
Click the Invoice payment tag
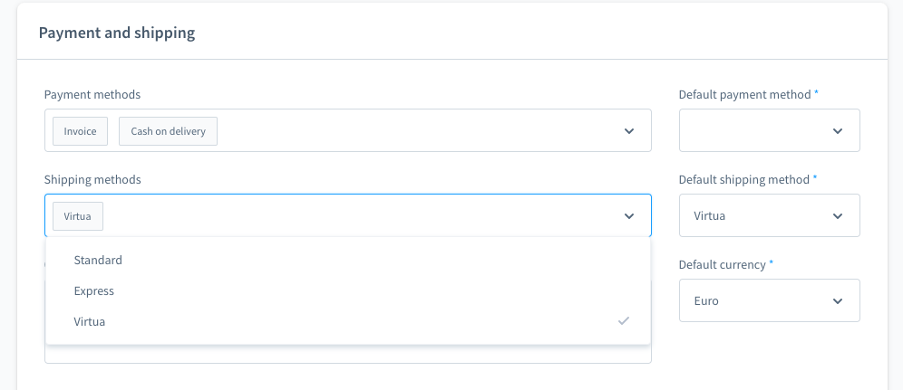pyautogui.click(x=80, y=131)
